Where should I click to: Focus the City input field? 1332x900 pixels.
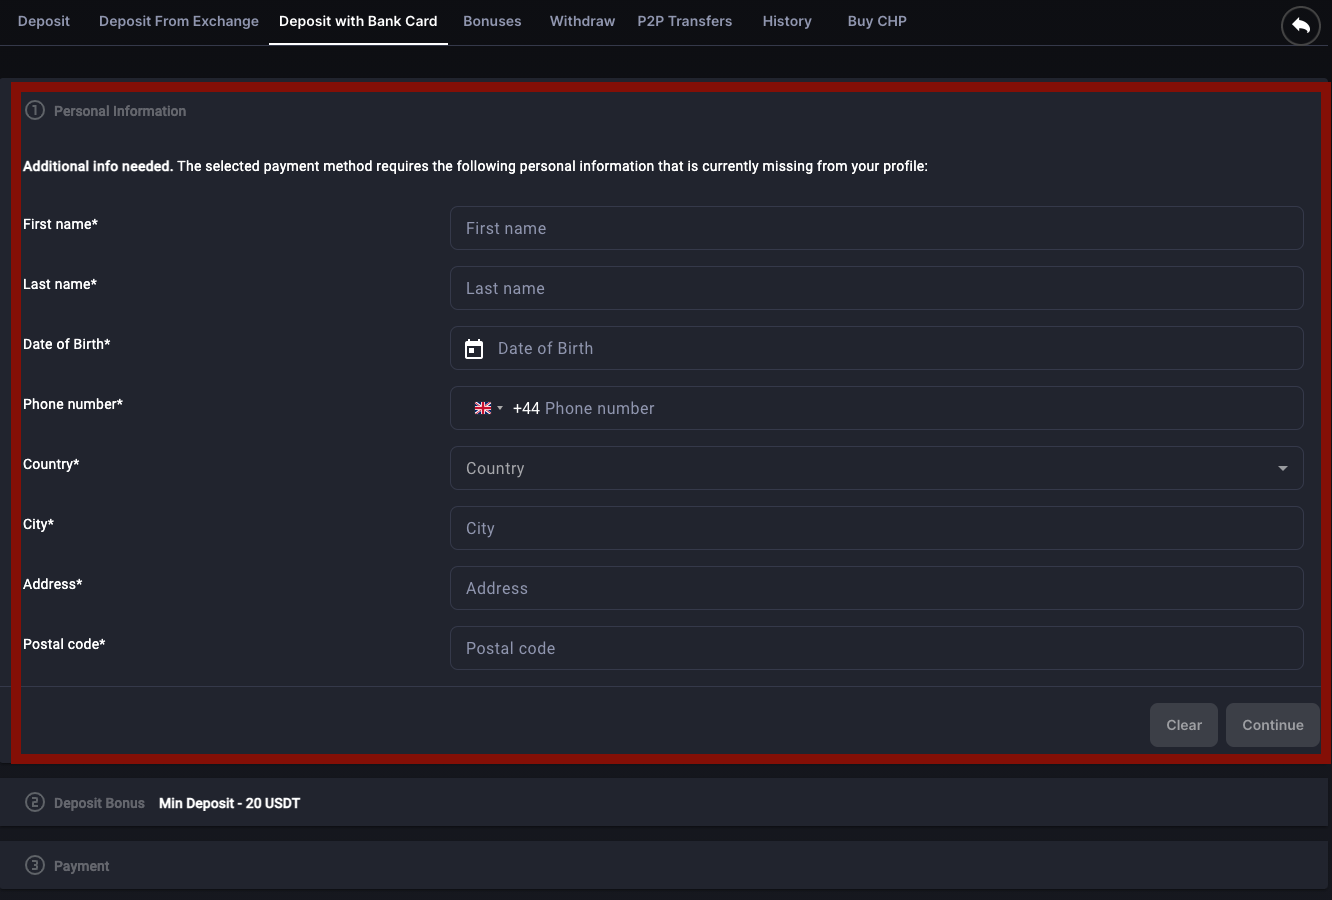pos(877,528)
